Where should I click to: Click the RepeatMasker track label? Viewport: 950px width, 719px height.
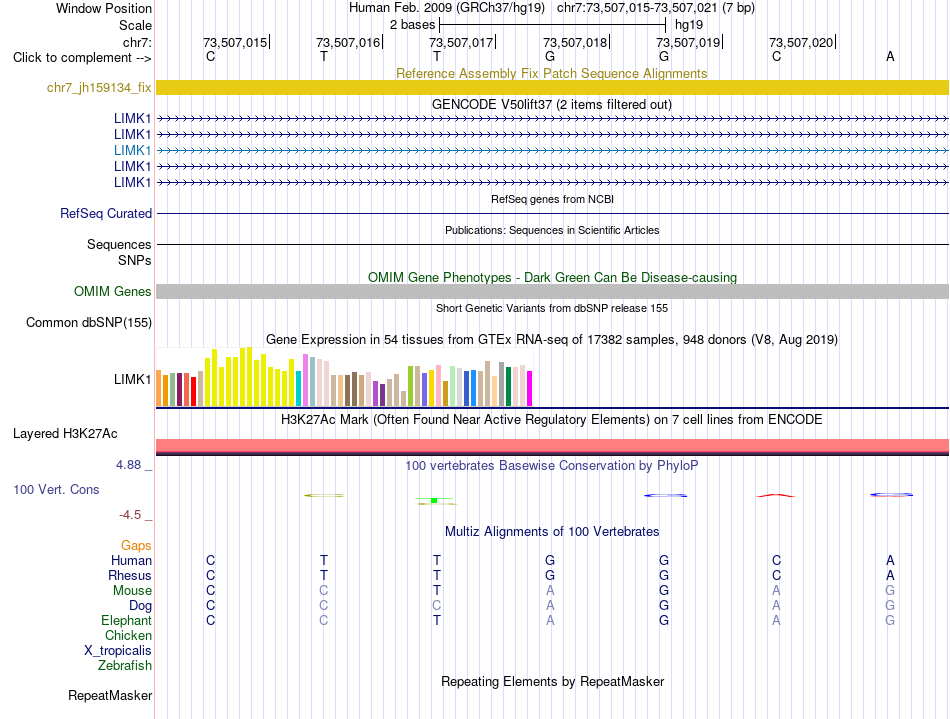pyautogui.click(x=110, y=695)
